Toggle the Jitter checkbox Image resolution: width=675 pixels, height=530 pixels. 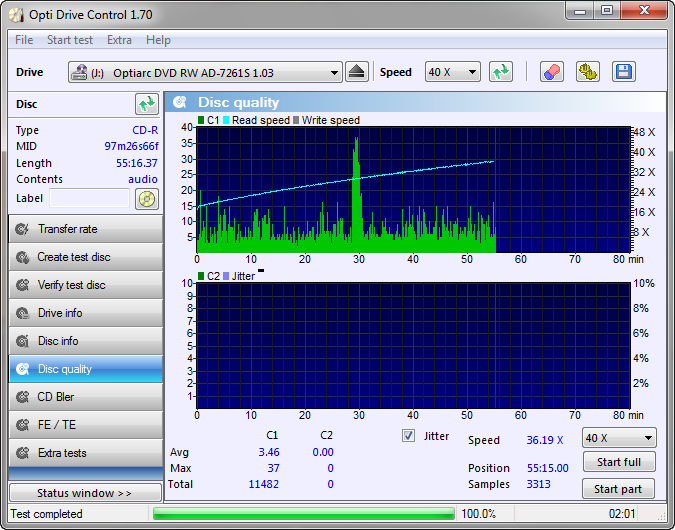[x=408, y=436]
